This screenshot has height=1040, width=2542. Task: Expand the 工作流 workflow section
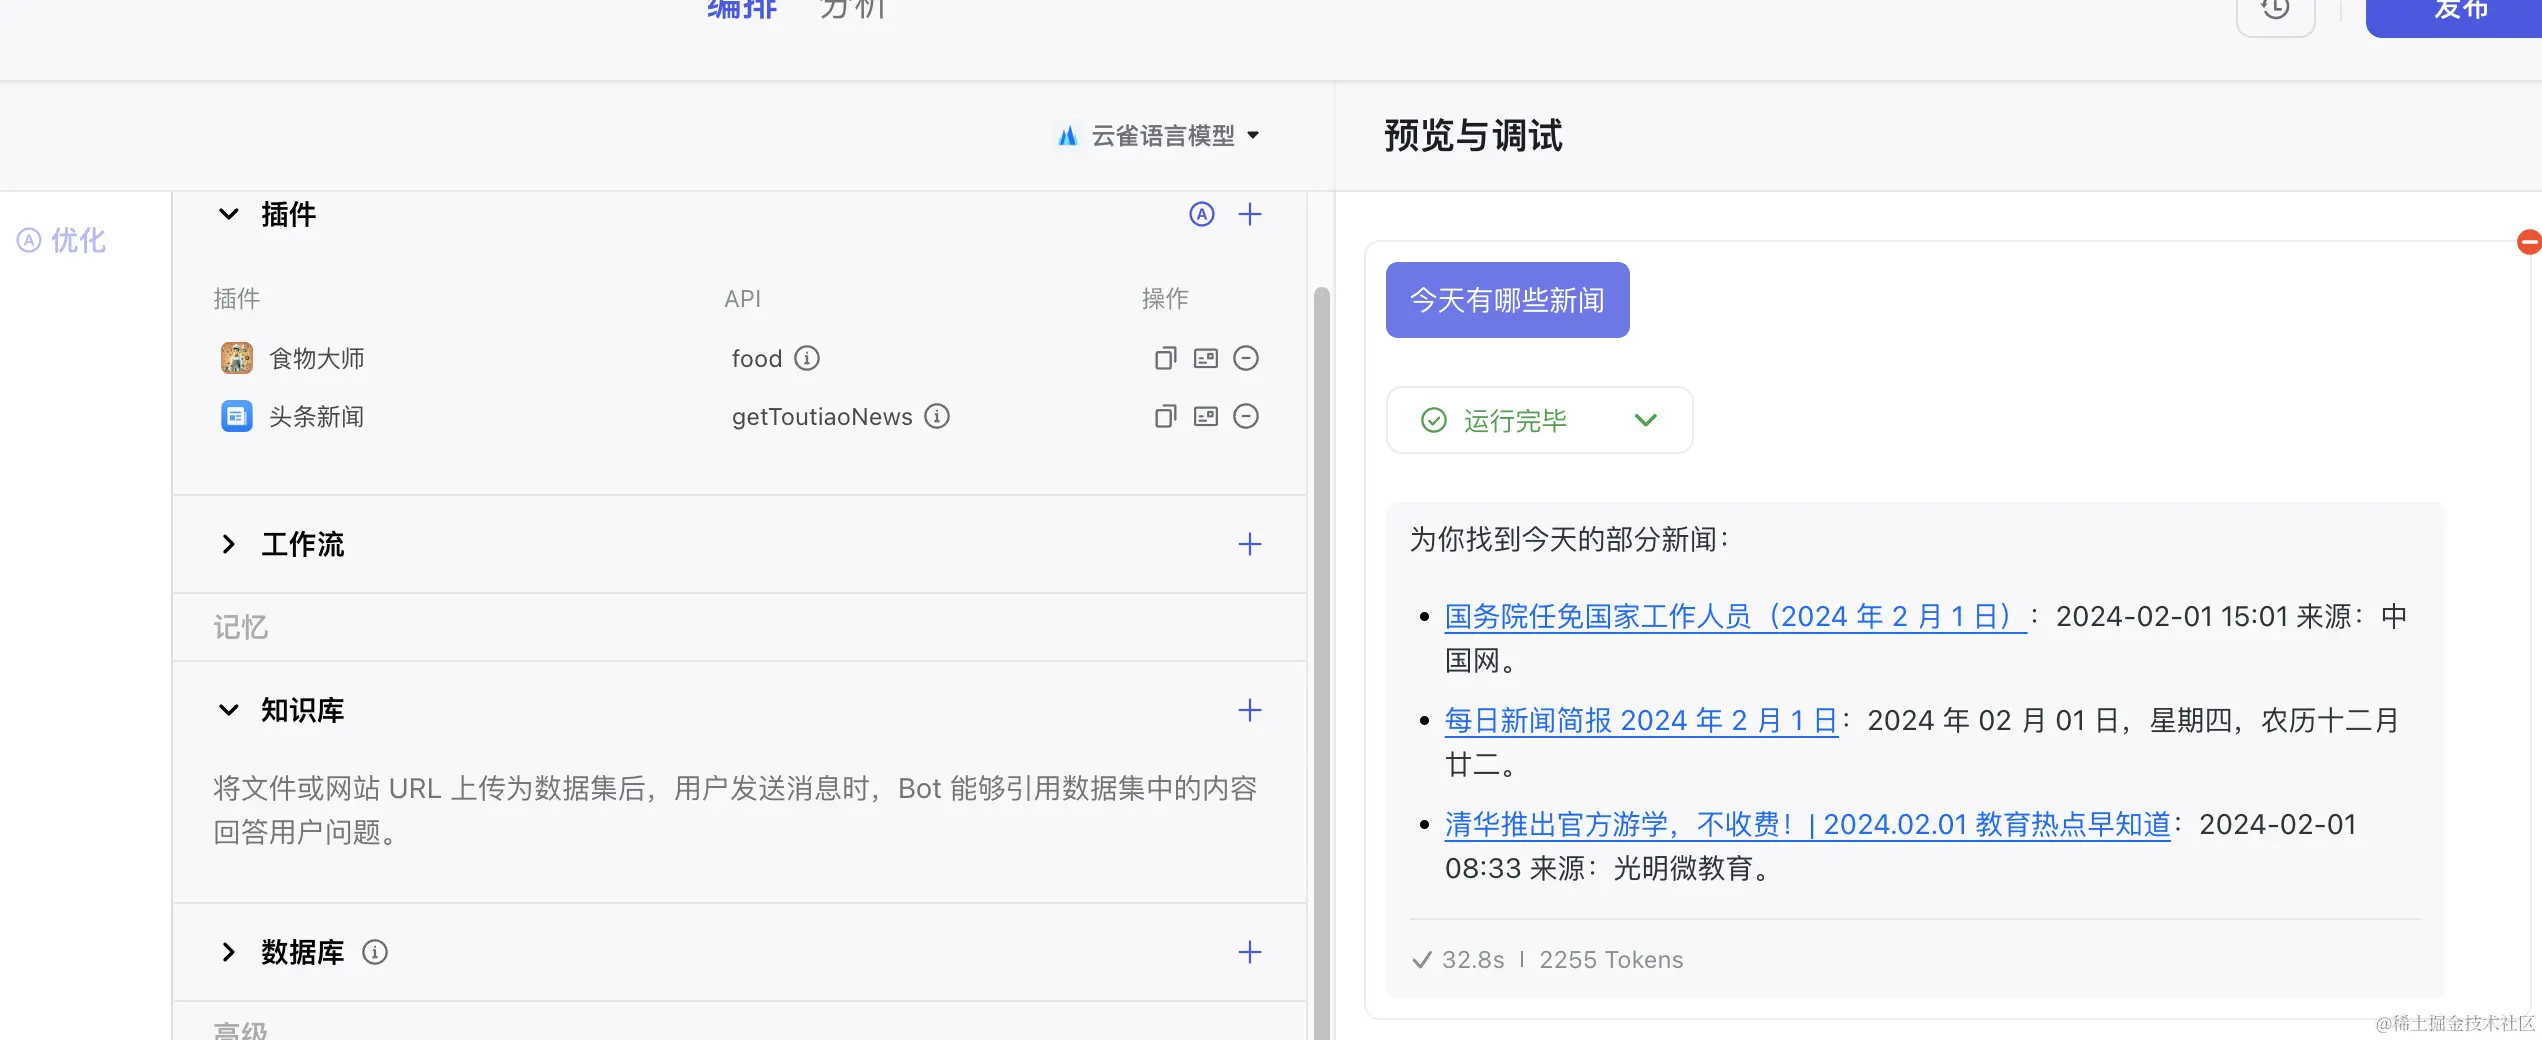click(228, 544)
